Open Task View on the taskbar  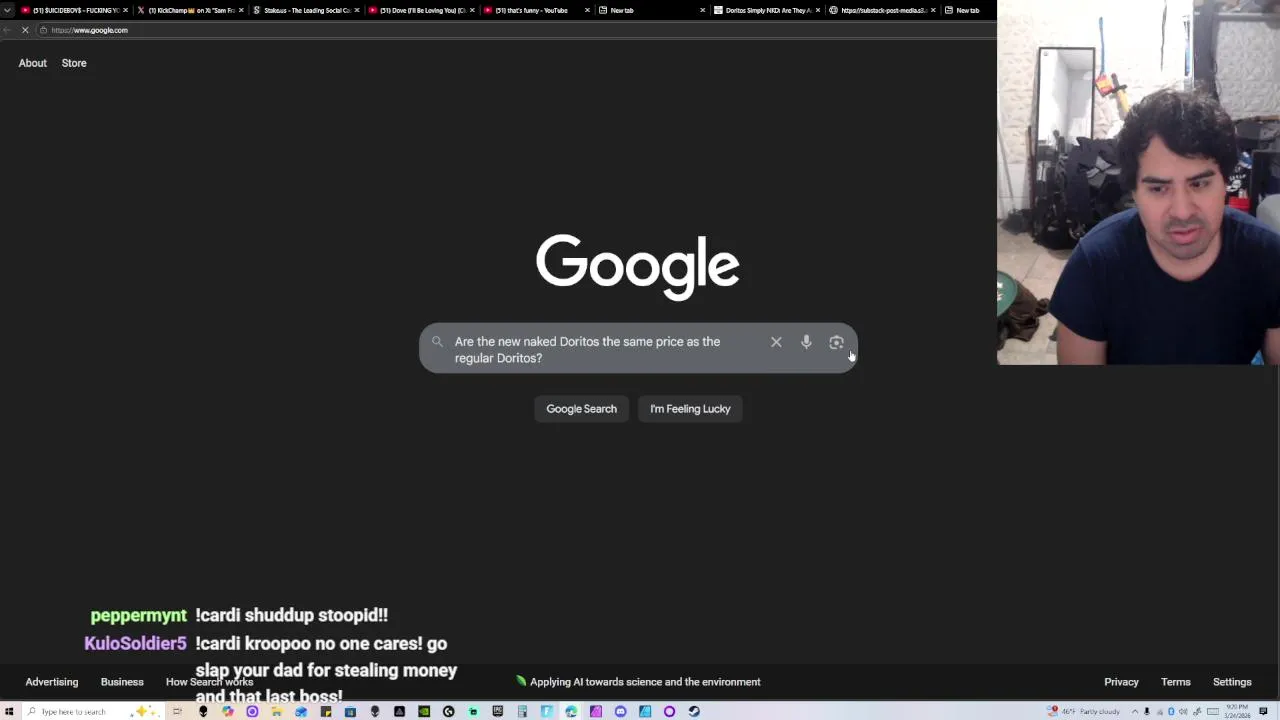point(177,711)
